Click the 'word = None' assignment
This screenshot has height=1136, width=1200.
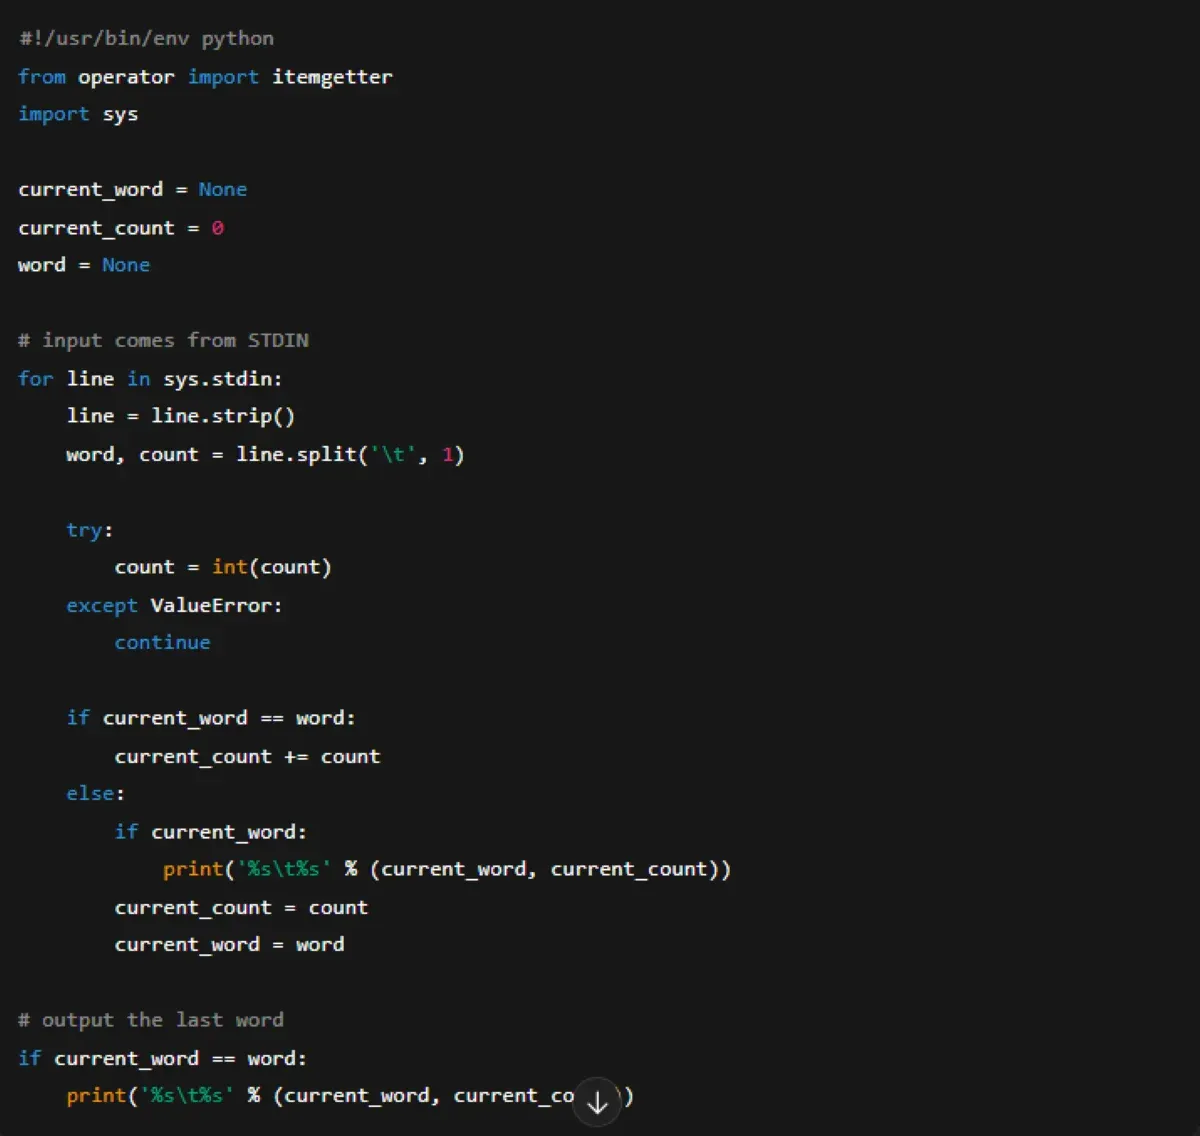pyautogui.click(x=83, y=264)
